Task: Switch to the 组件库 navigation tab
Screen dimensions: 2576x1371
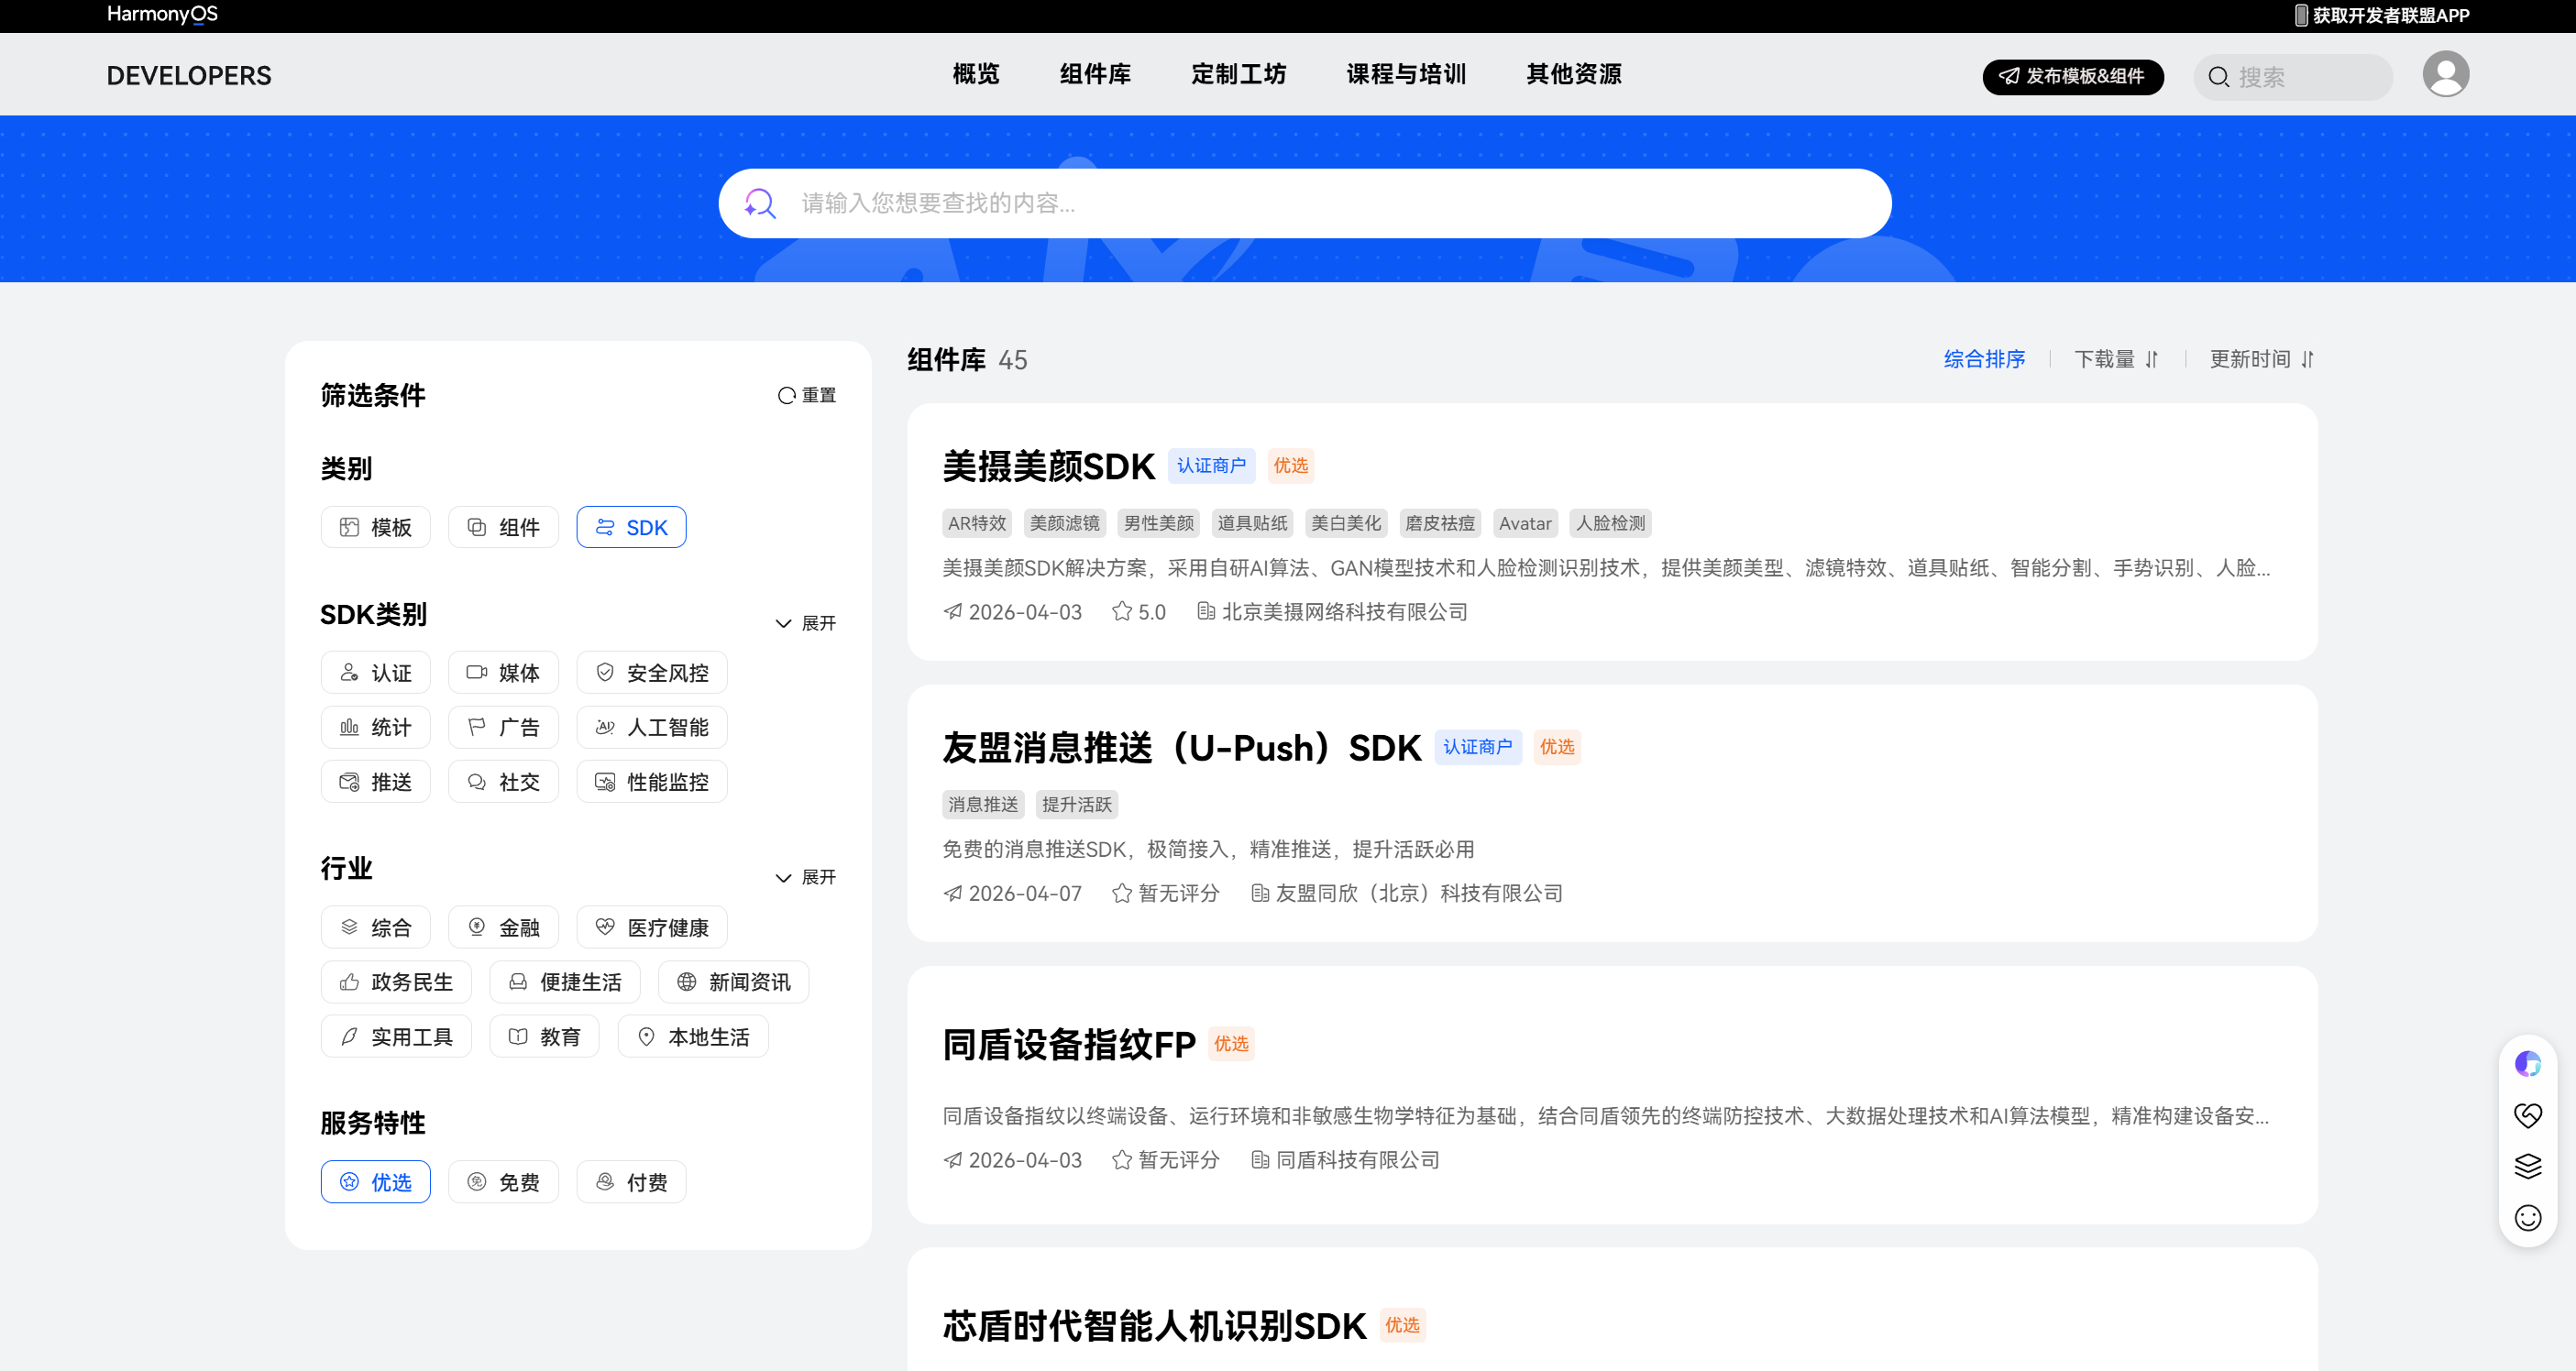Action: click(x=1095, y=74)
